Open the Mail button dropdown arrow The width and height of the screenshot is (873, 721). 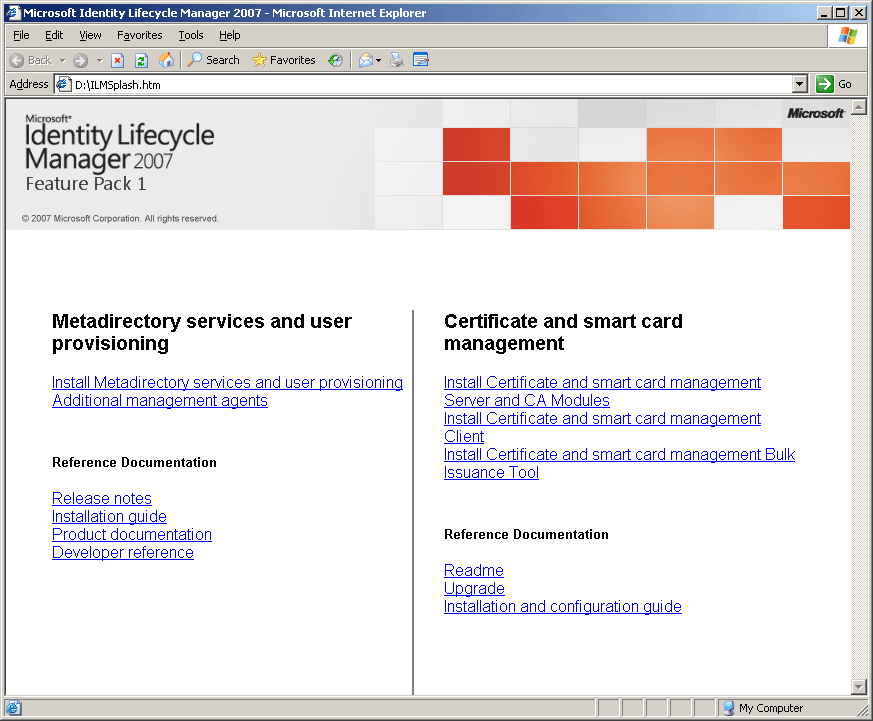pyautogui.click(x=379, y=60)
